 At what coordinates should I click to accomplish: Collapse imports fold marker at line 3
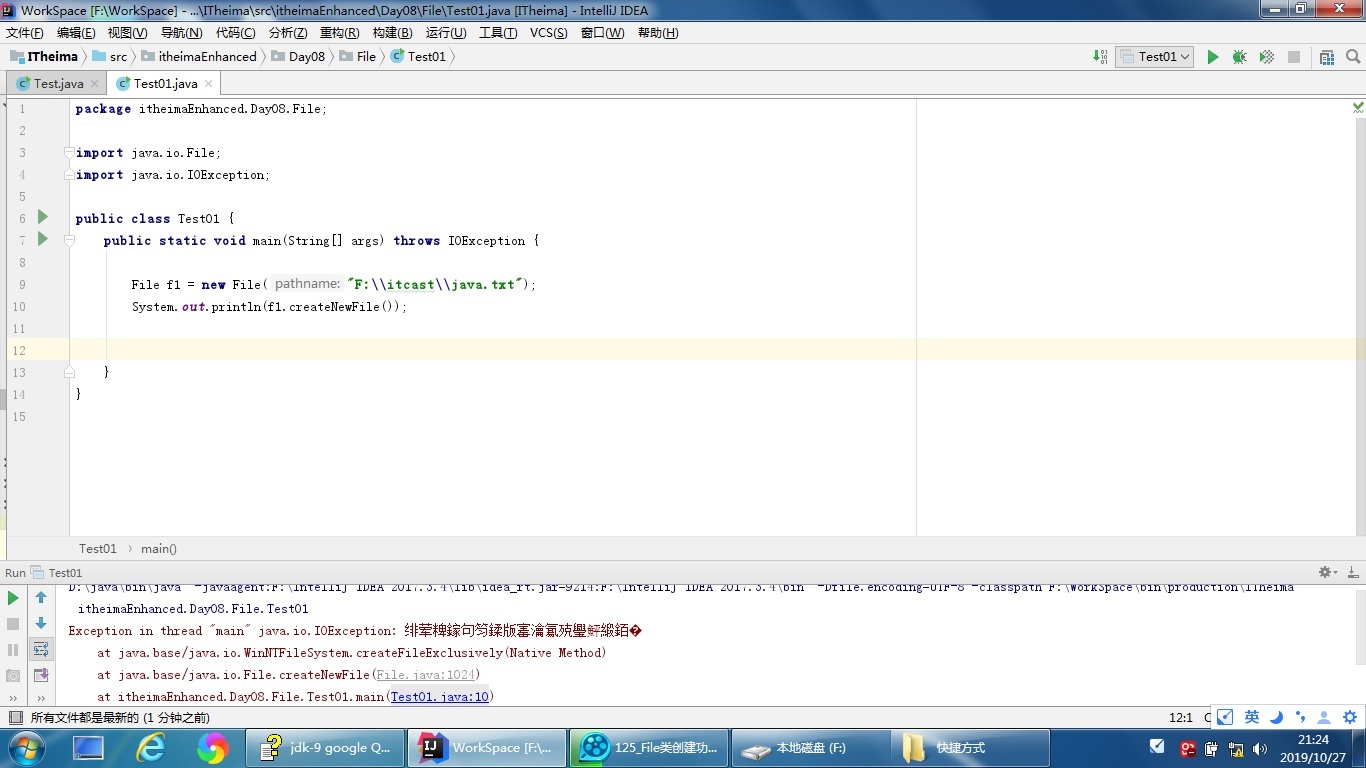pyautogui.click(x=69, y=153)
